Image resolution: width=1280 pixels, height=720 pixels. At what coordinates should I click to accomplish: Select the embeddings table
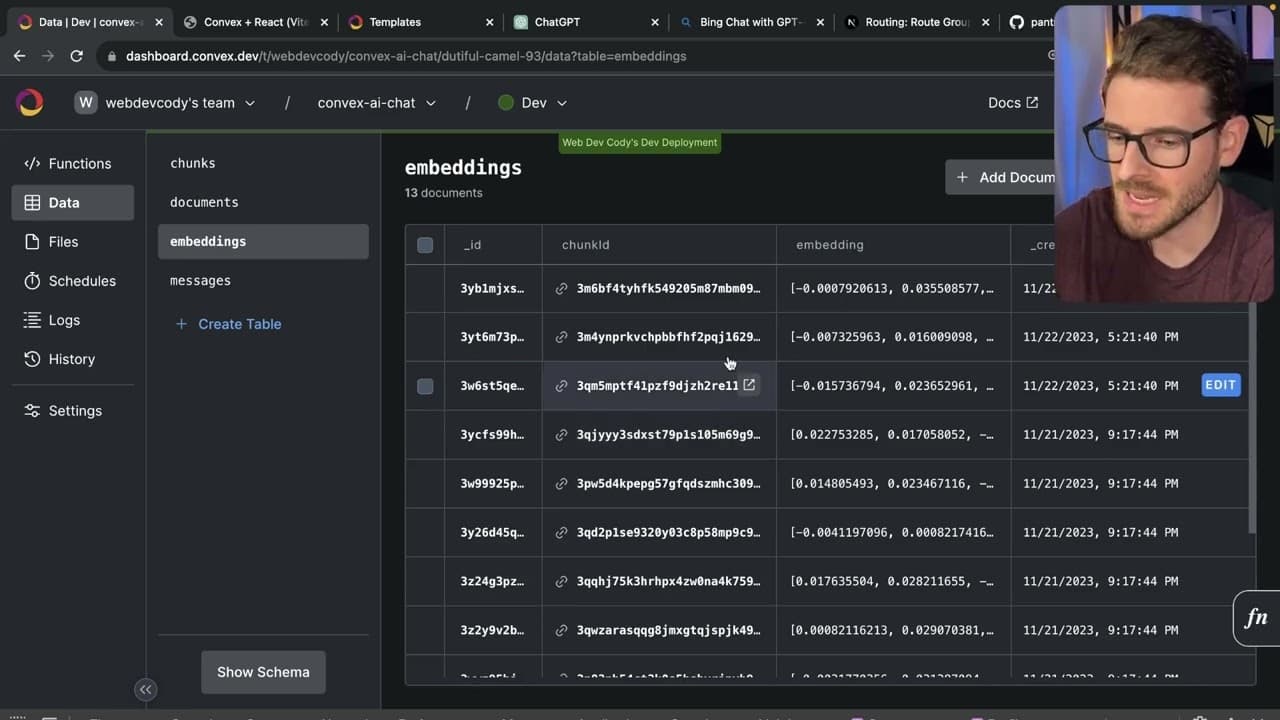coord(263,241)
